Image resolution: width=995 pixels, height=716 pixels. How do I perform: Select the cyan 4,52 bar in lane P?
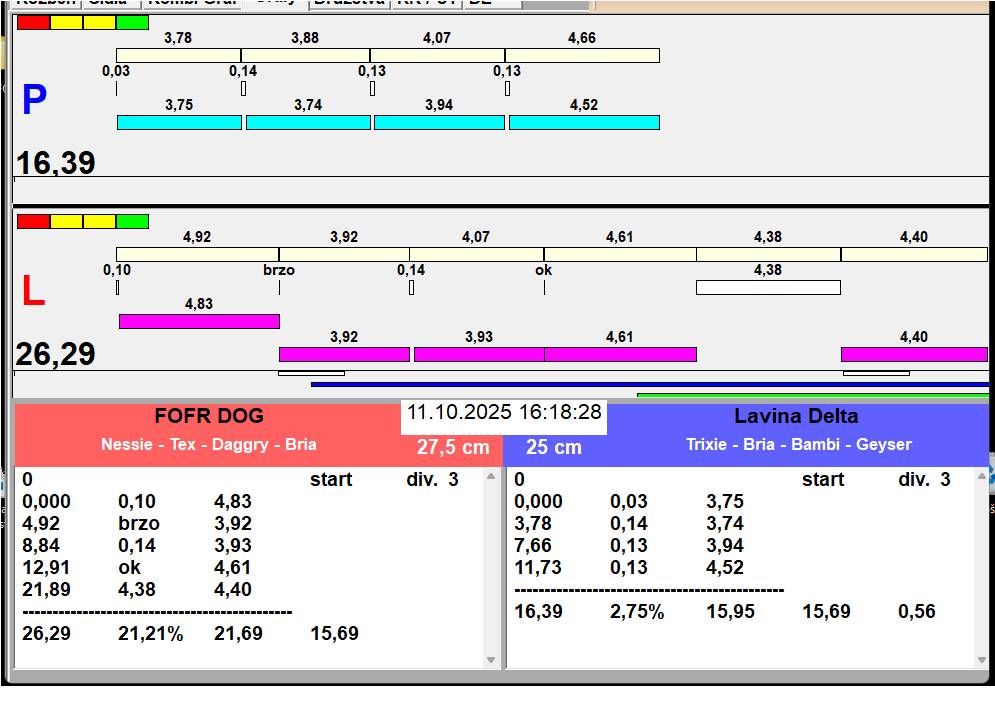(584, 122)
